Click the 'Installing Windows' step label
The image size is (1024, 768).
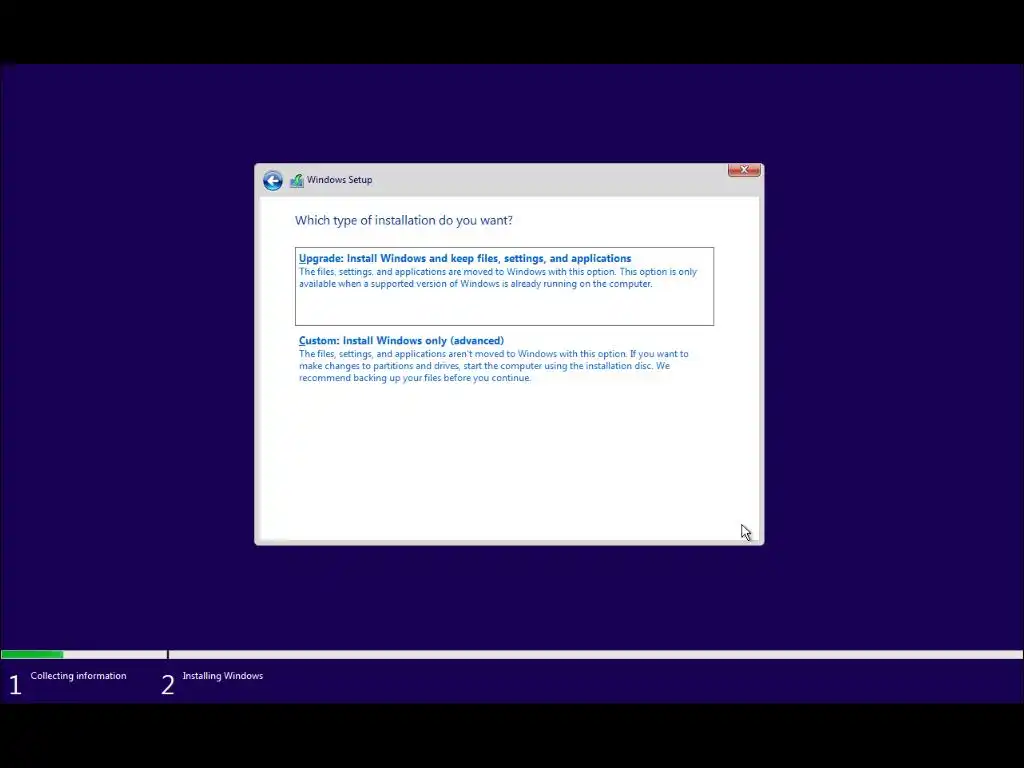223,675
